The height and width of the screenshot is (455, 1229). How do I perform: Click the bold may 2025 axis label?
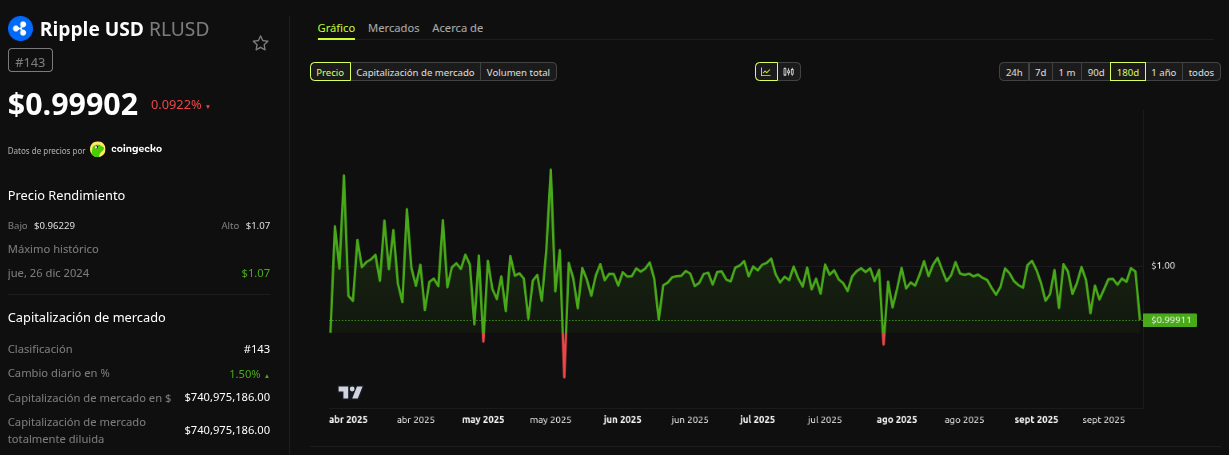(483, 420)
